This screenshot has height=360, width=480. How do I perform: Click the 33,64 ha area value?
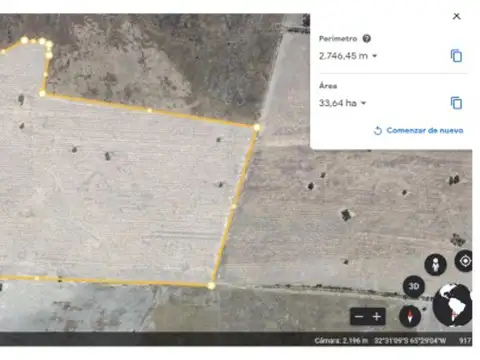(338, 103)
